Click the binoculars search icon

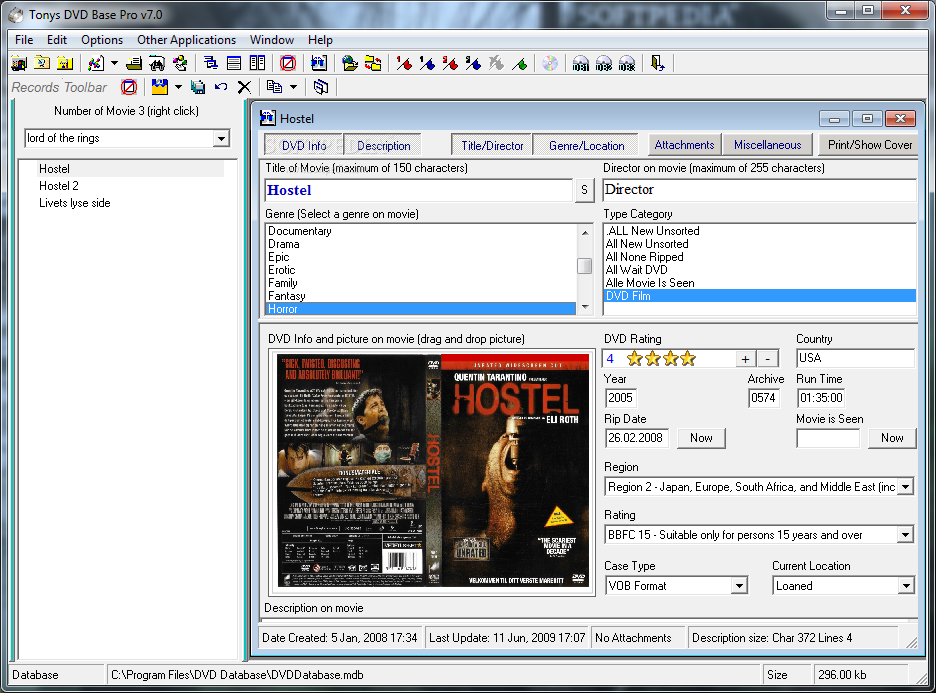coord(157,63)
